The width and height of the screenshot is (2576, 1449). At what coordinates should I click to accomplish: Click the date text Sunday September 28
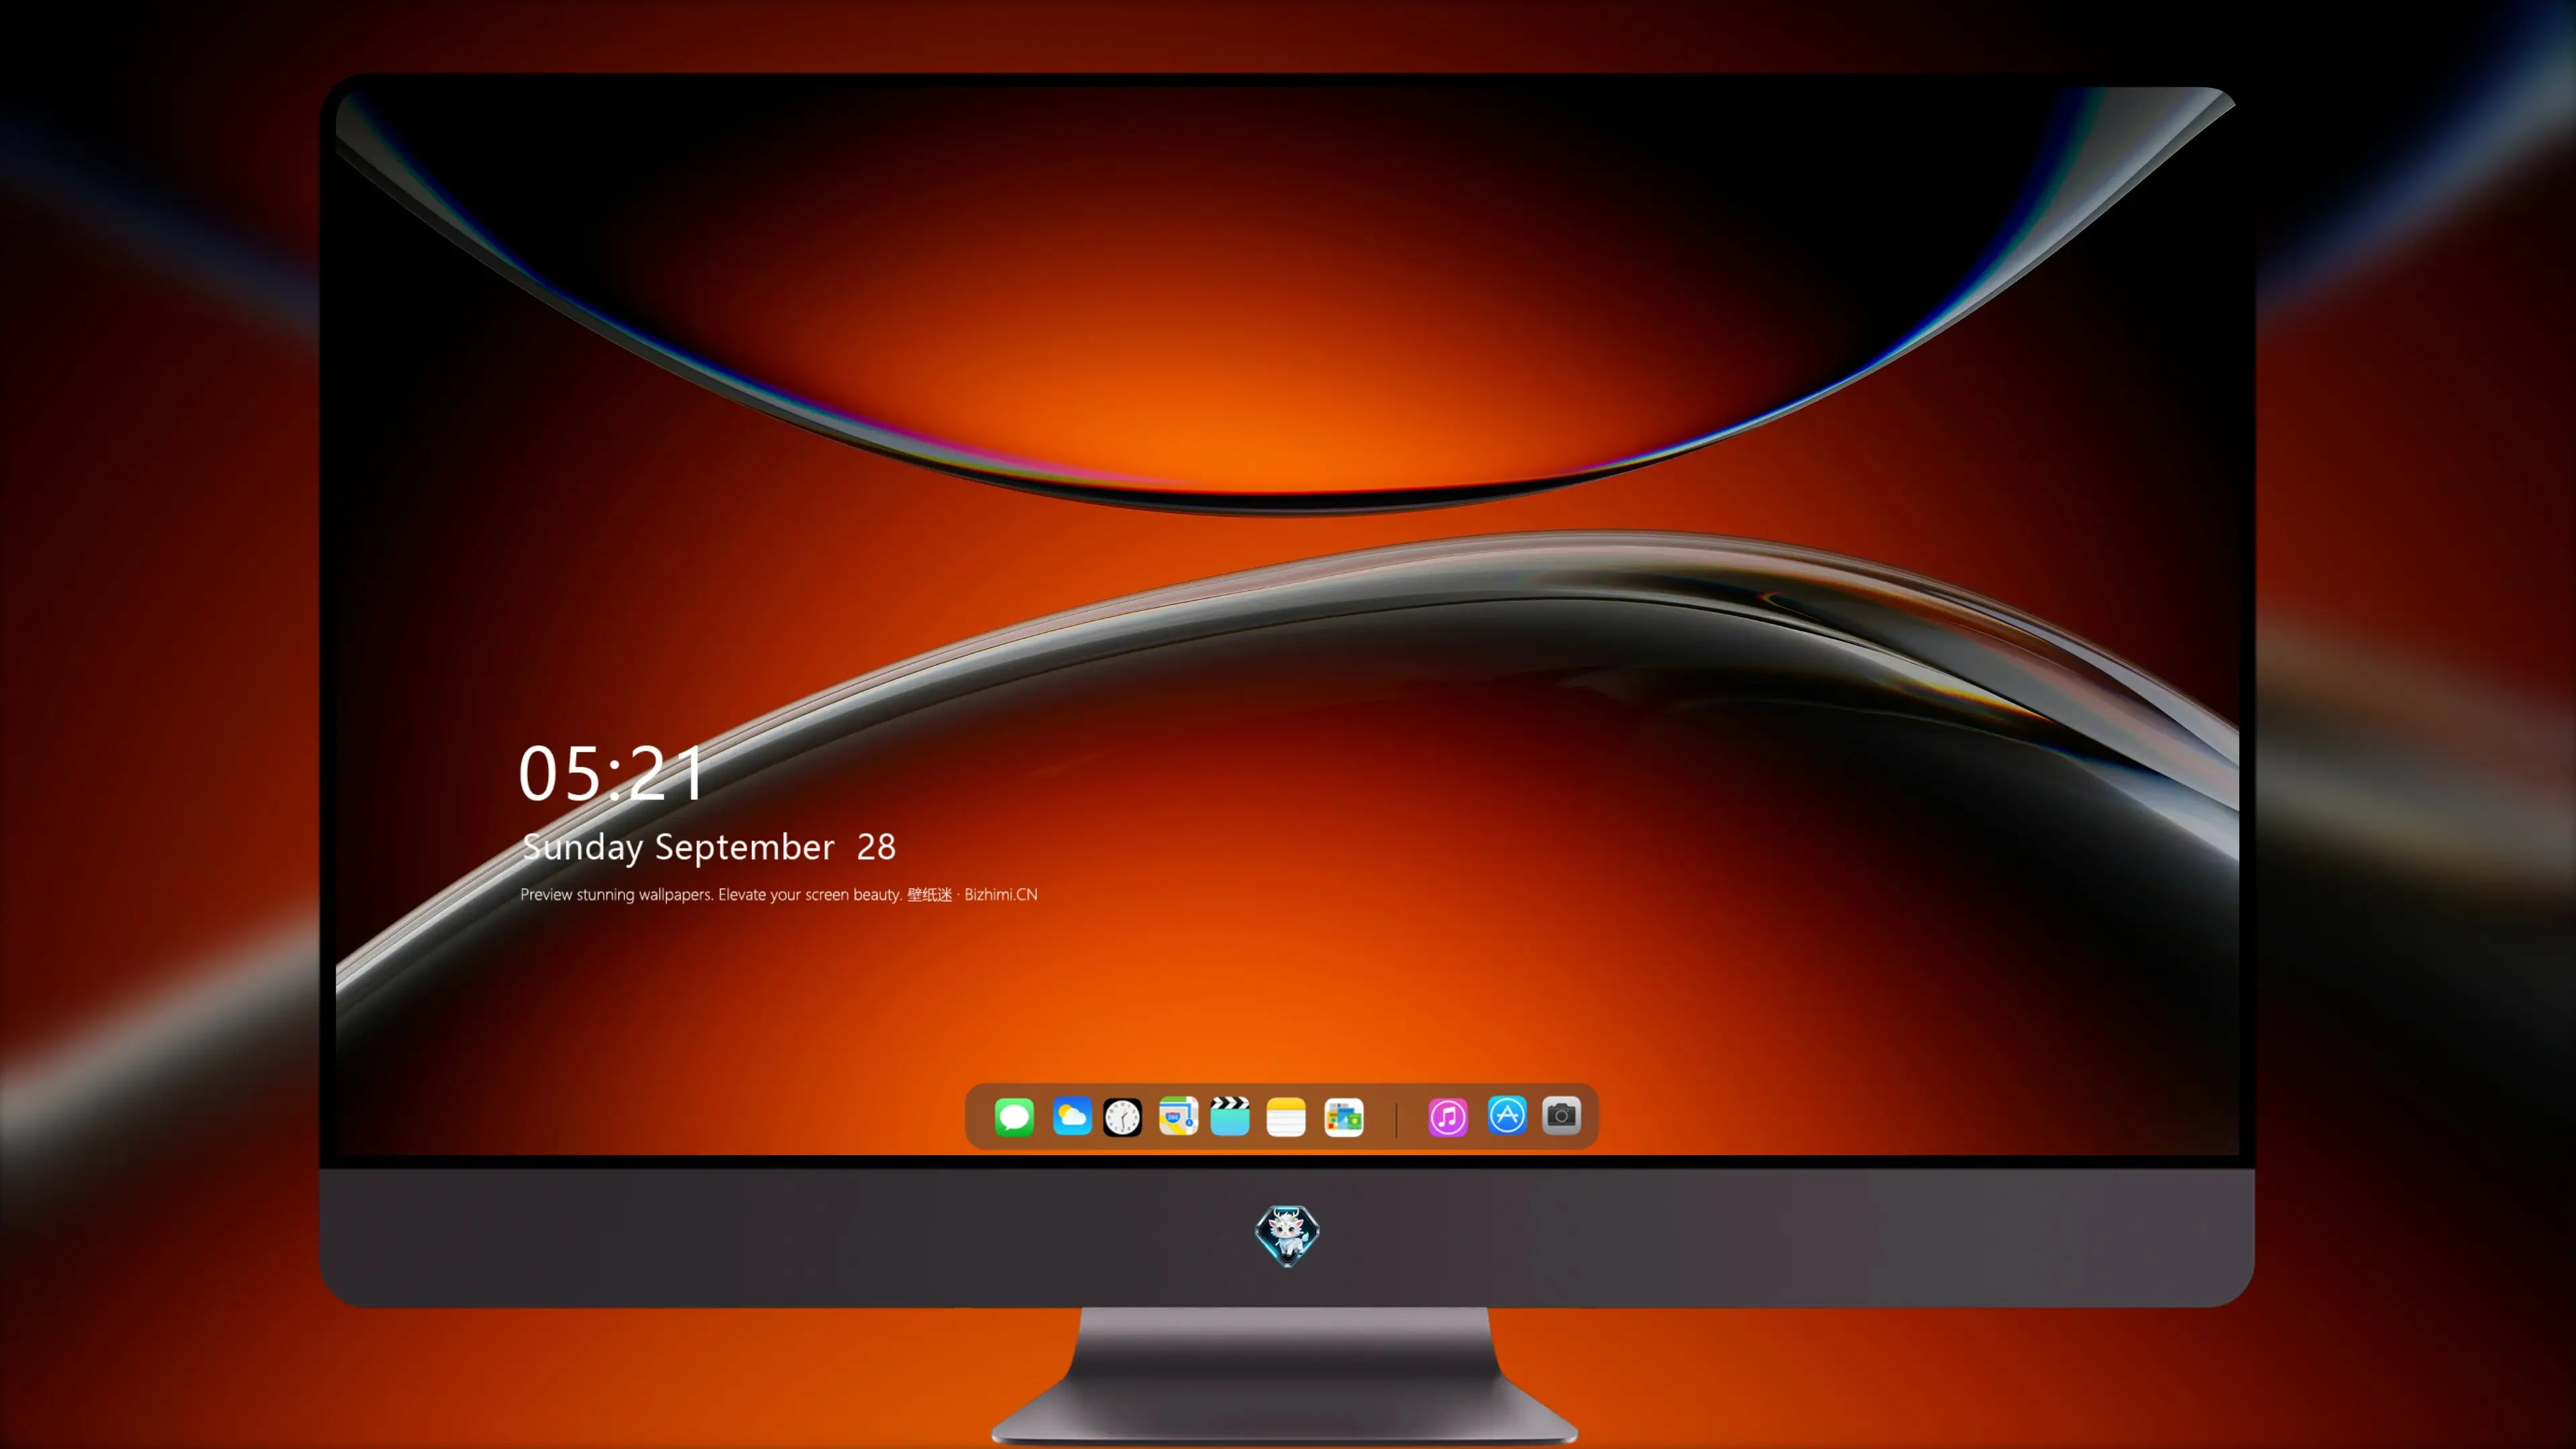pos(709,847)
